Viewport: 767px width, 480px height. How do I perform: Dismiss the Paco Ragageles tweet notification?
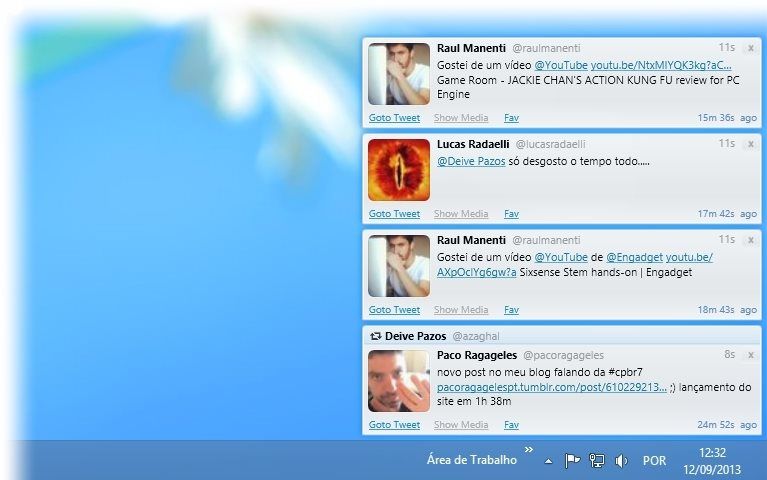[x=750, y=355]
